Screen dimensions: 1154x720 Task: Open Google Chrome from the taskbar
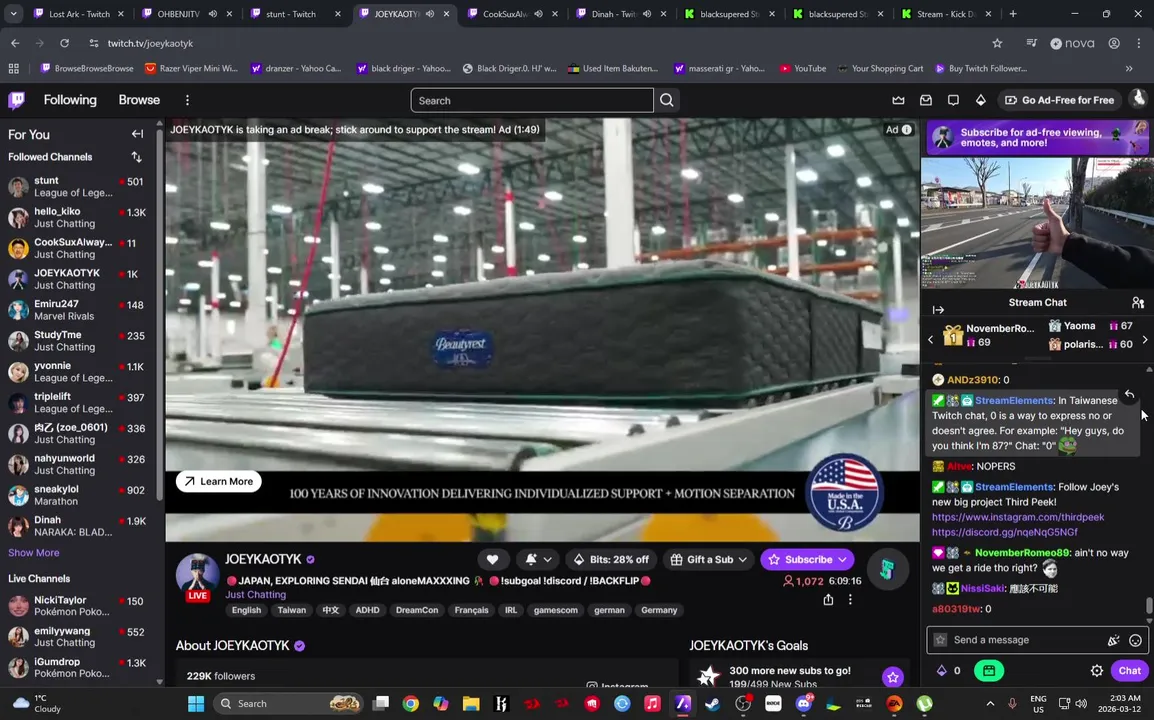[411, 704]
